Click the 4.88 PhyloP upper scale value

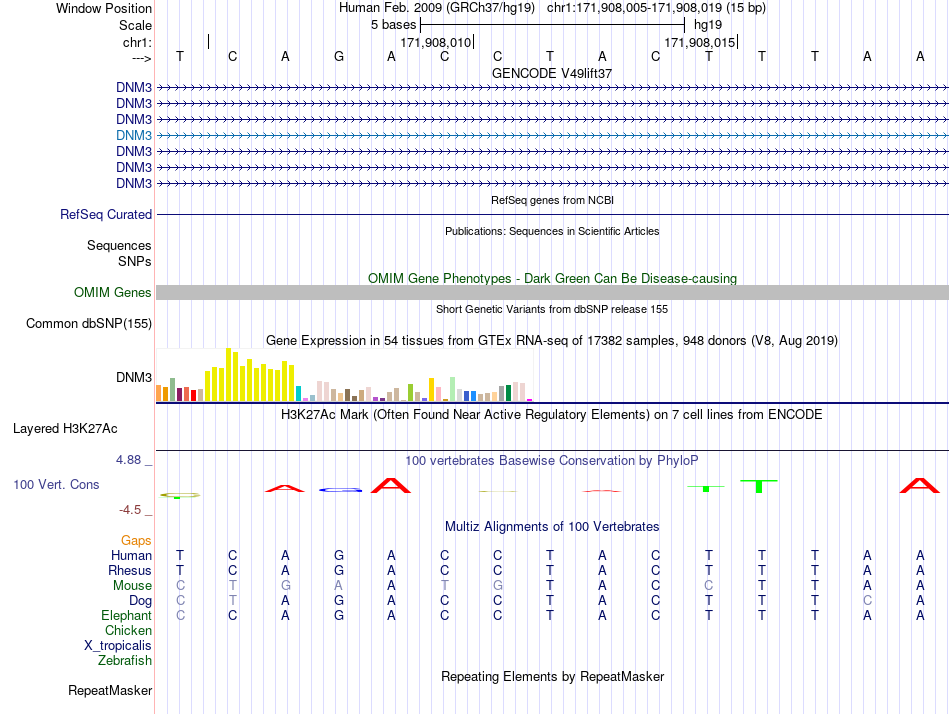tap(128, 460)
